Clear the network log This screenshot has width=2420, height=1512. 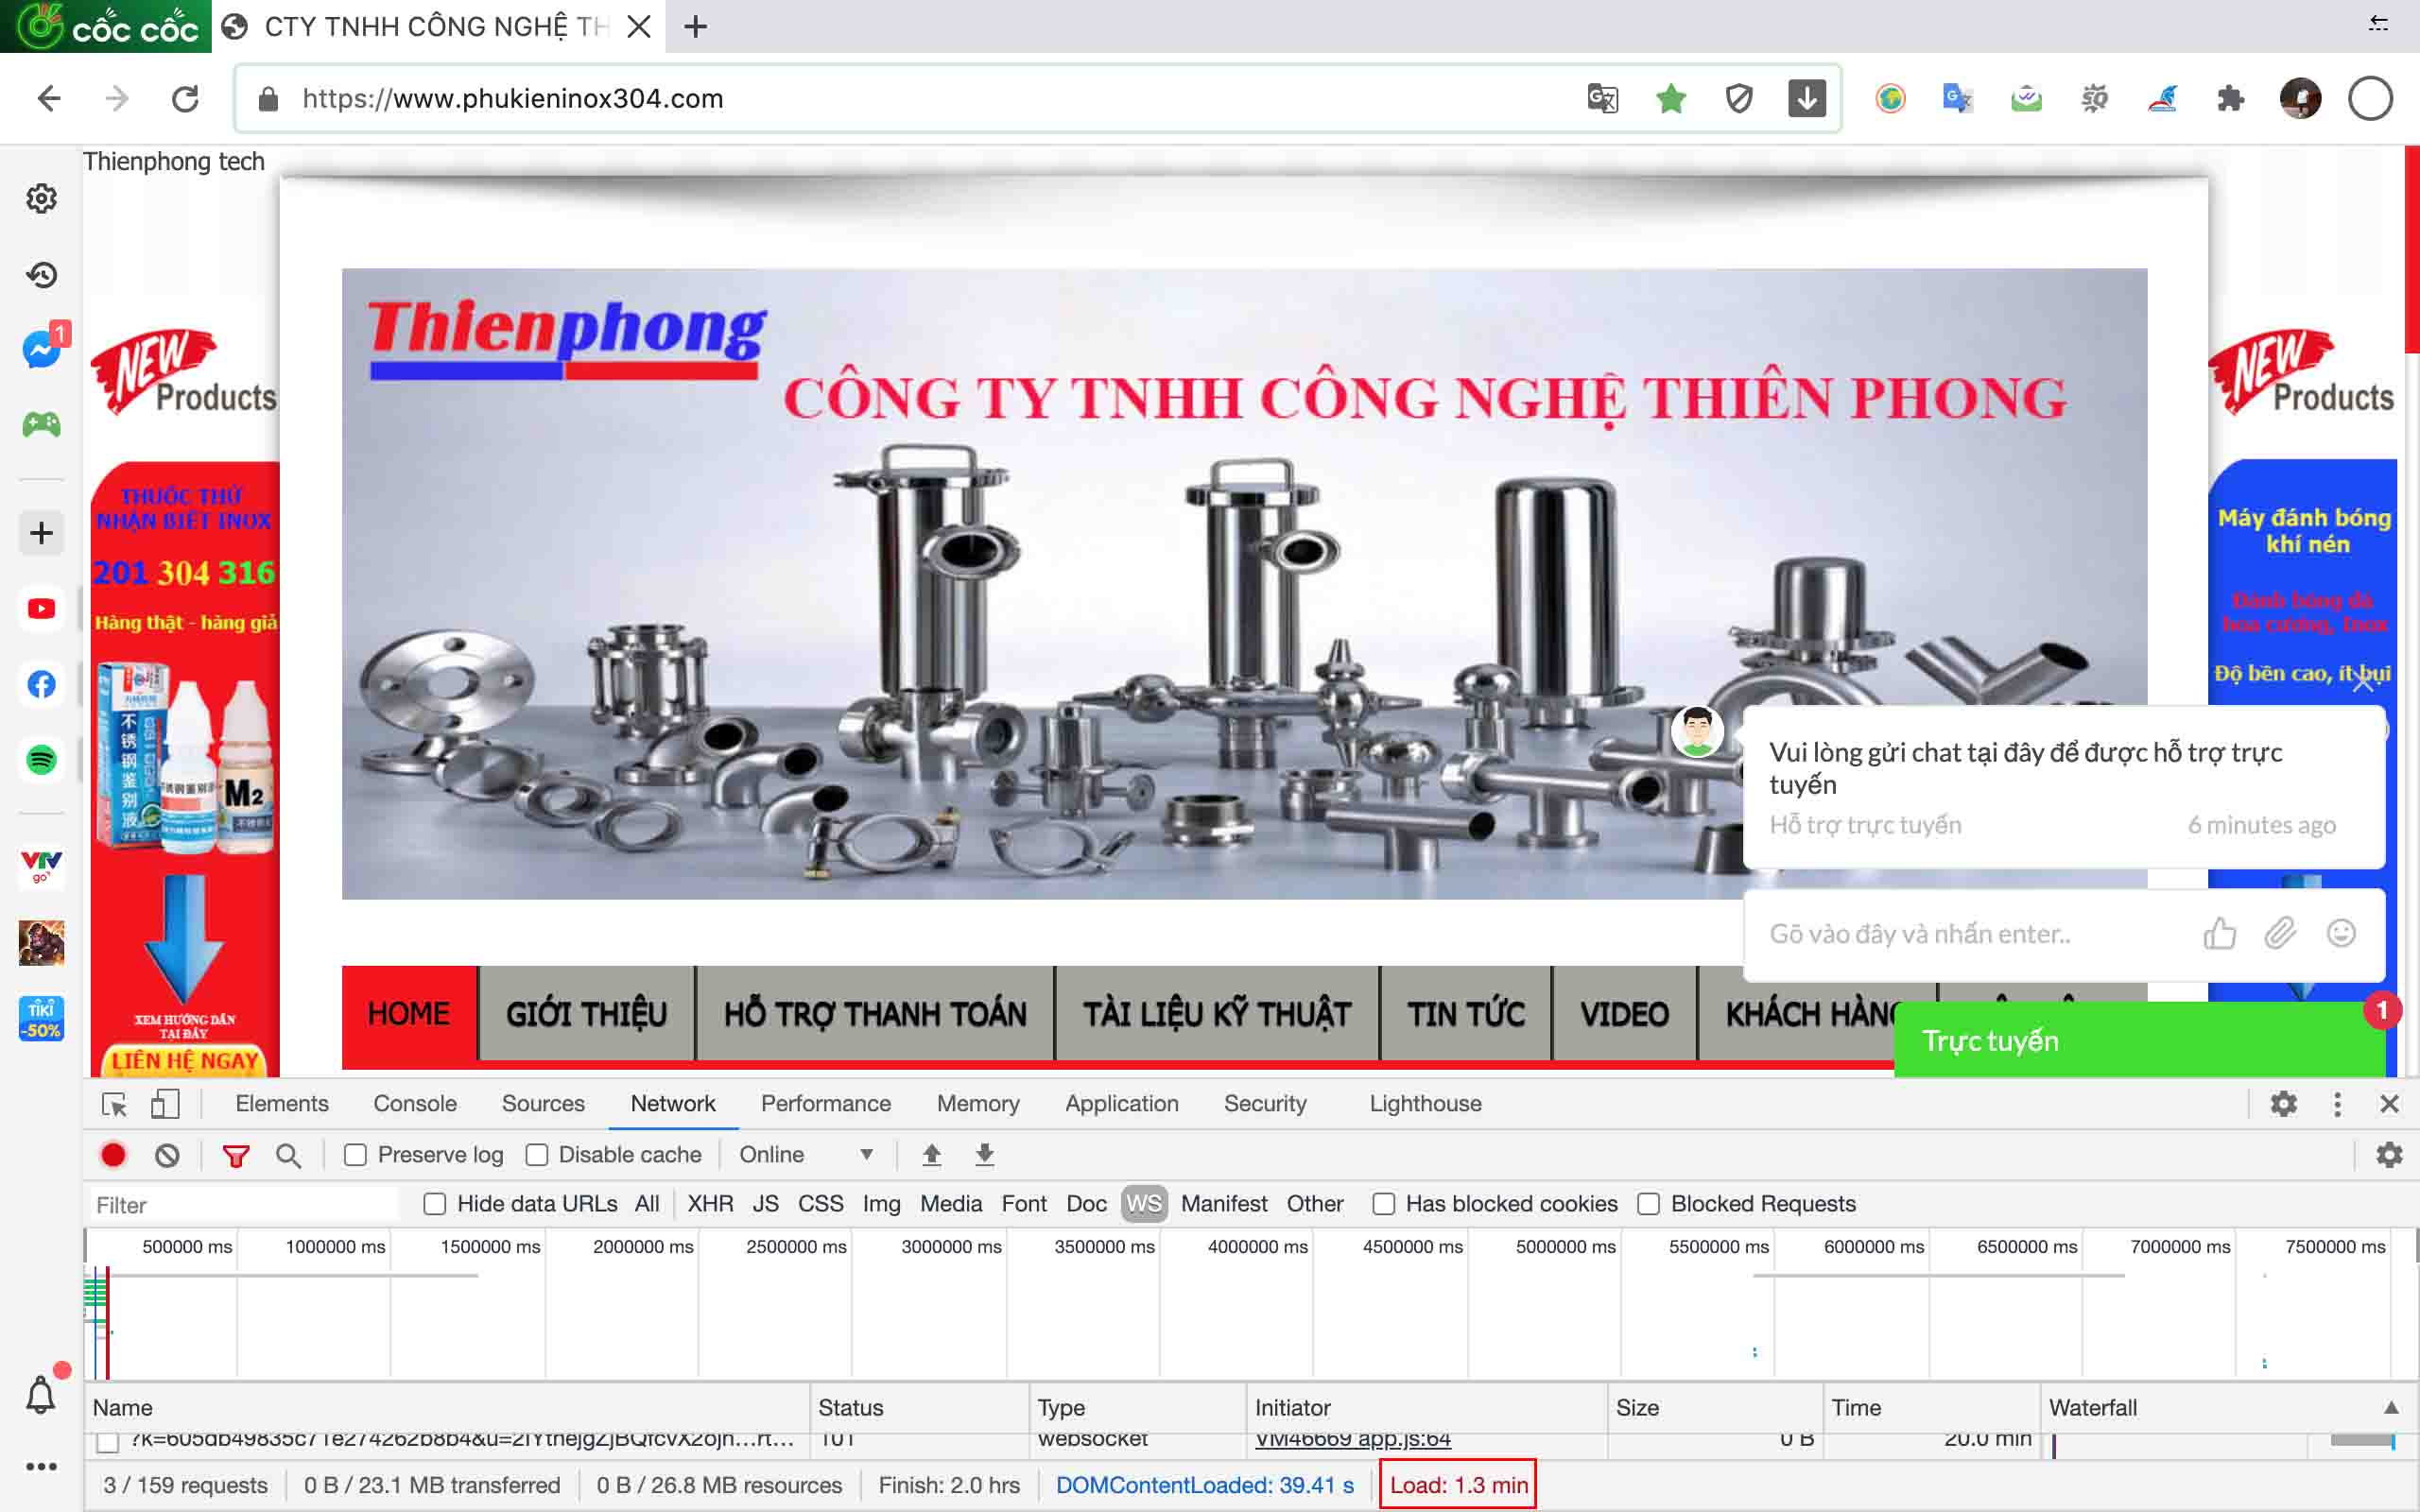167,1155
